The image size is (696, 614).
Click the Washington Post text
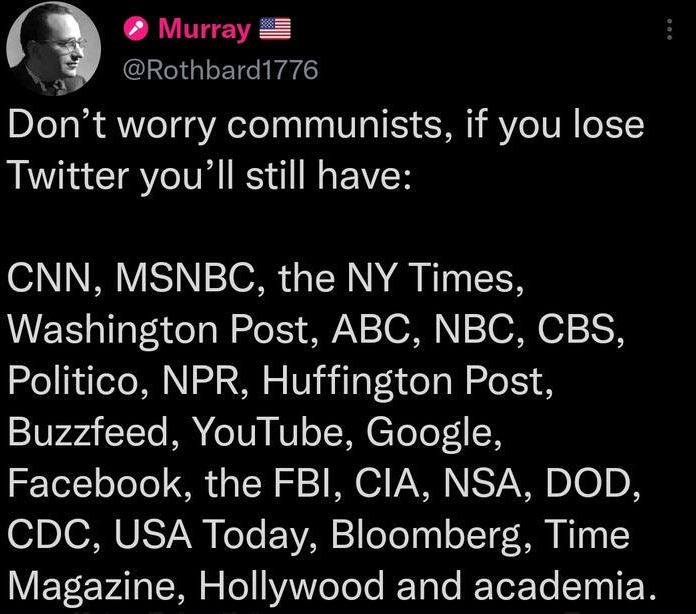(158, 329)
